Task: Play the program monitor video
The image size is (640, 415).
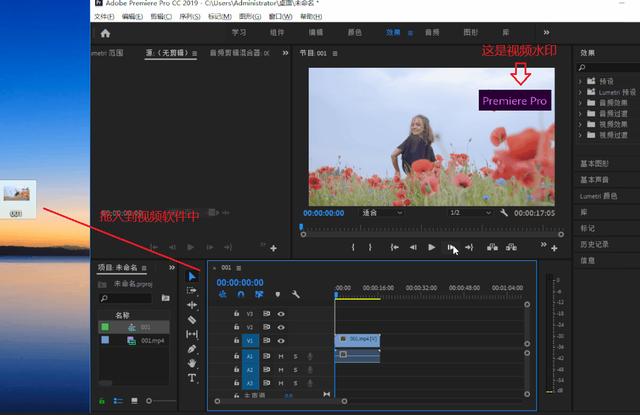Action: click(431, 247)
